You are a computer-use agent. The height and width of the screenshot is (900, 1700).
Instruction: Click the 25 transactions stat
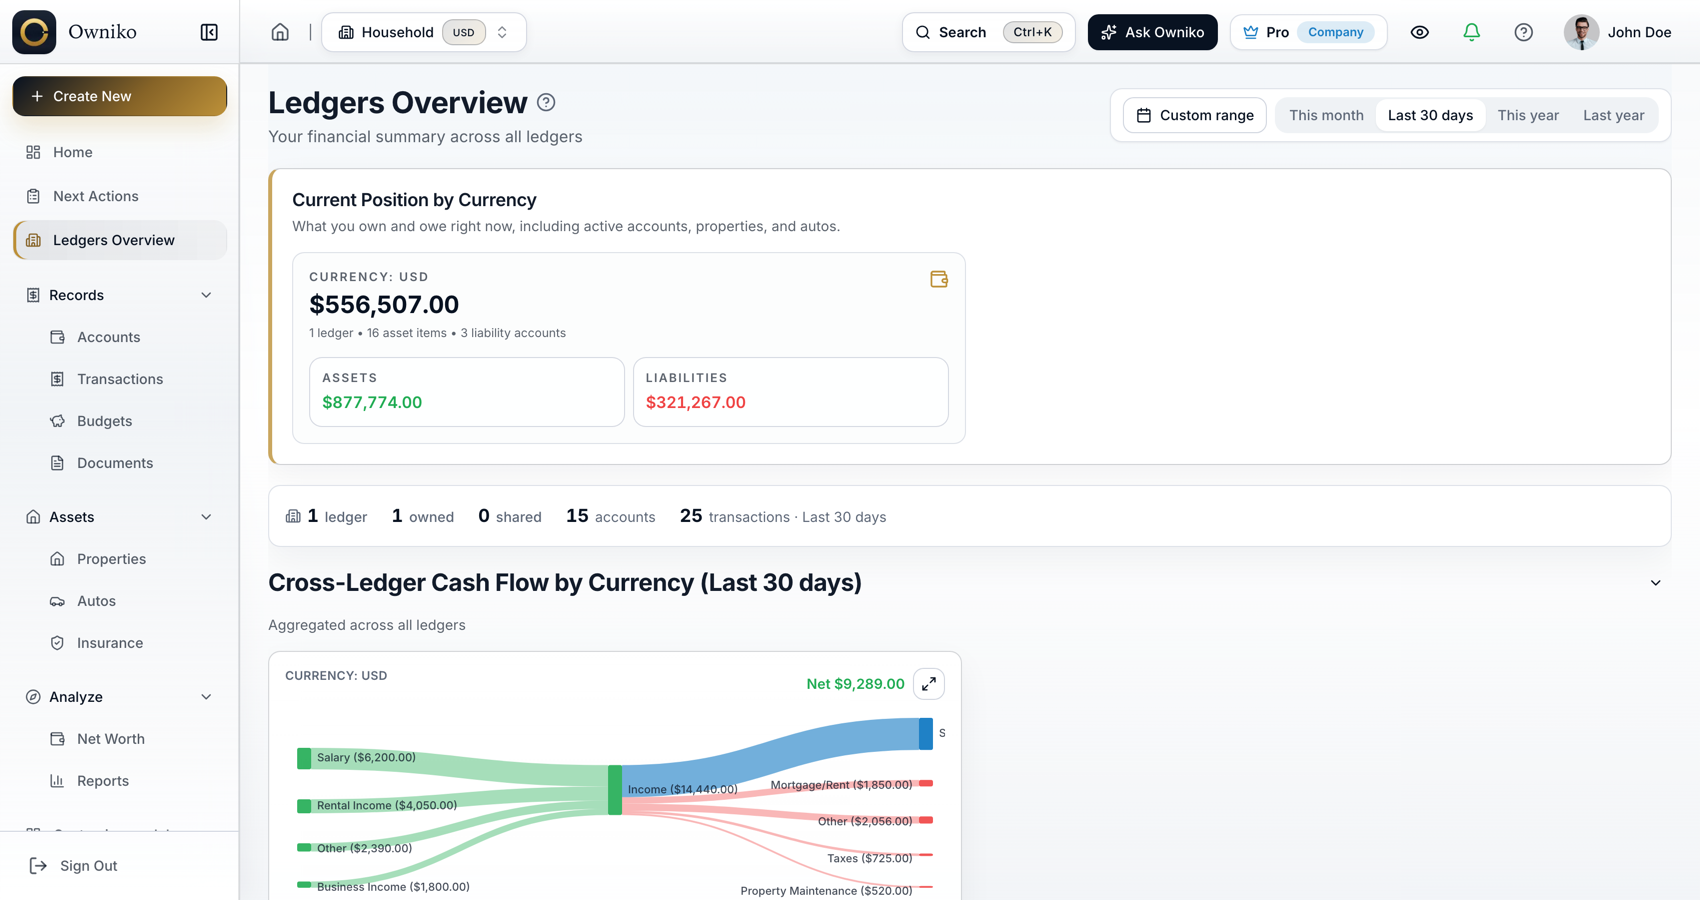coord(783,516)
